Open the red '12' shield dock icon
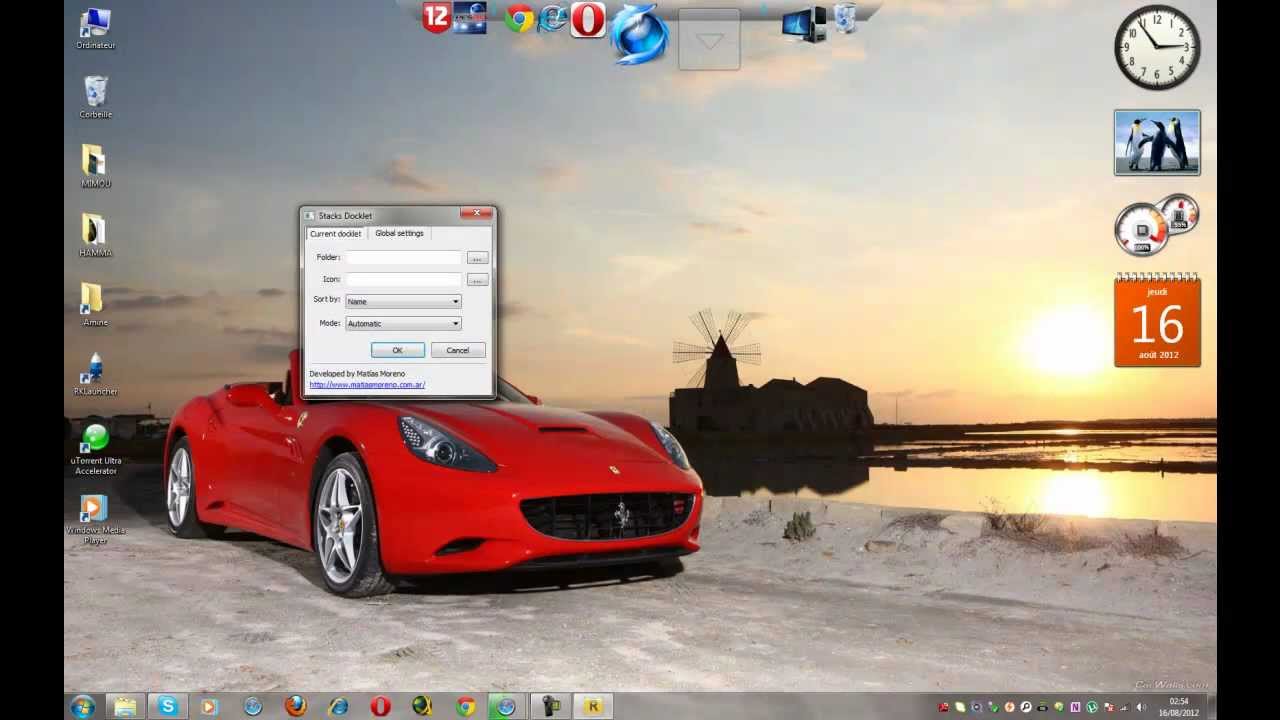The width and height of the screenshot is (1280, 720). 436,18
